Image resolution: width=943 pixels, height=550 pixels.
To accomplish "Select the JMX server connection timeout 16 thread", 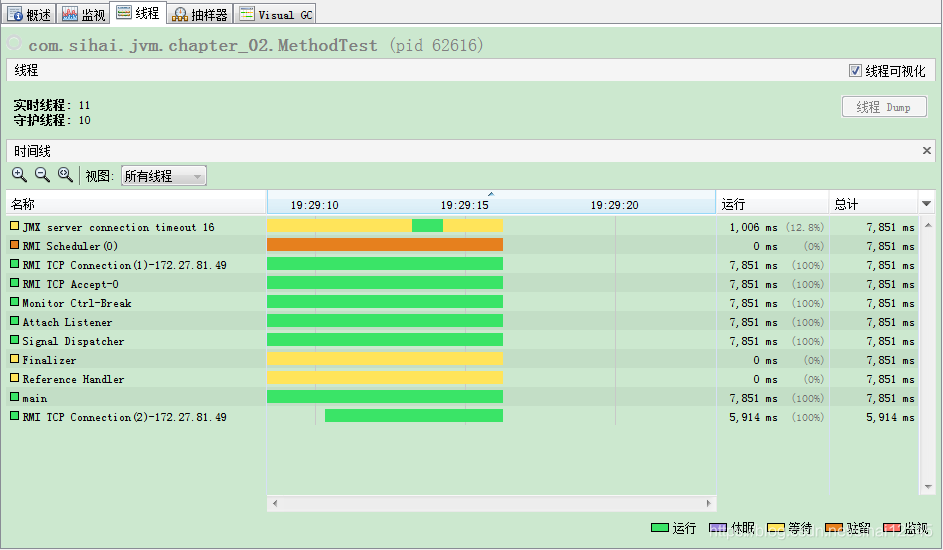I will pos(118,227).
